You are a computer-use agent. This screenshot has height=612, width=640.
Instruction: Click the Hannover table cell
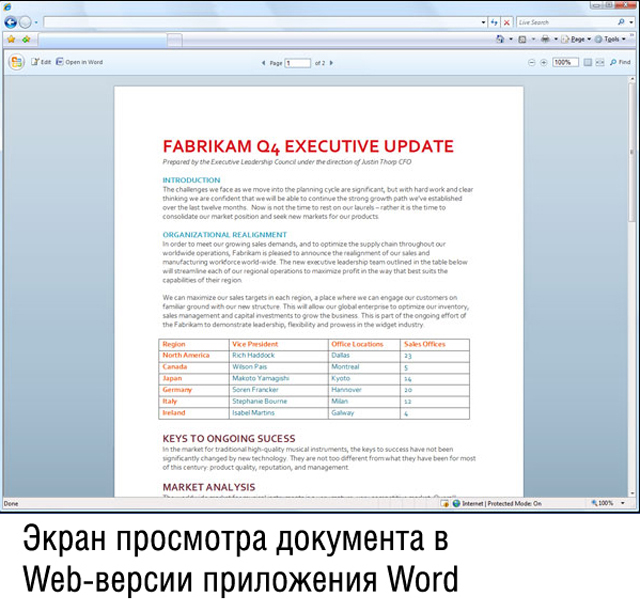pos(364,390)
